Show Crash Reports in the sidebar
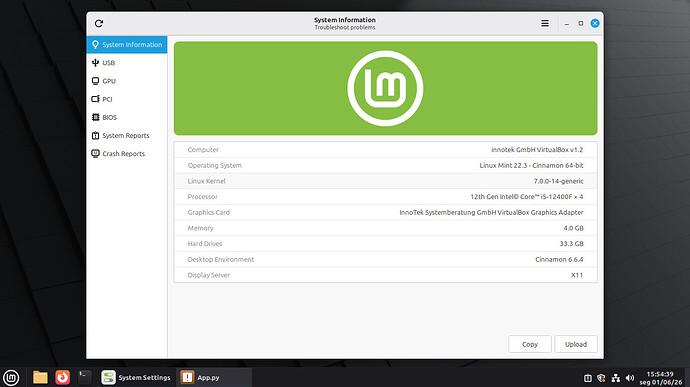 click(x=127, y=154)
